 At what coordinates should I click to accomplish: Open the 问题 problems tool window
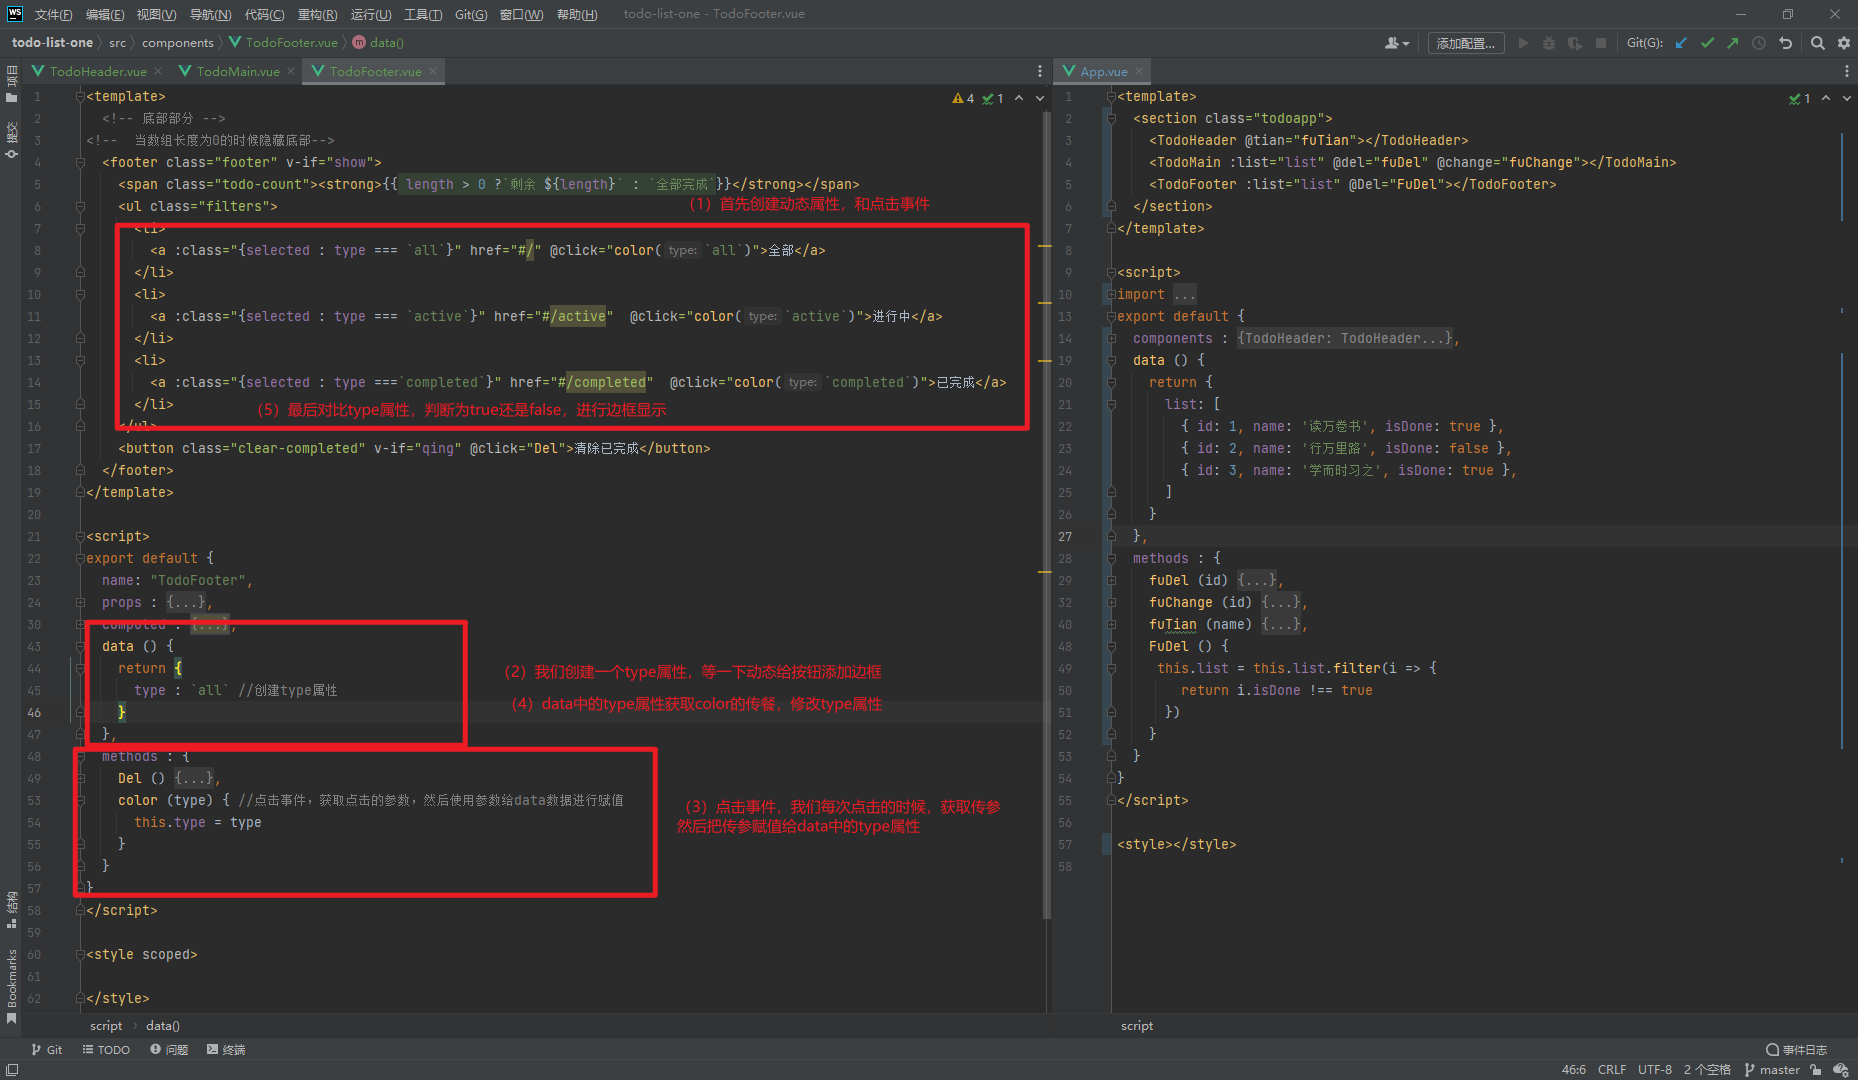[169, 1049]
